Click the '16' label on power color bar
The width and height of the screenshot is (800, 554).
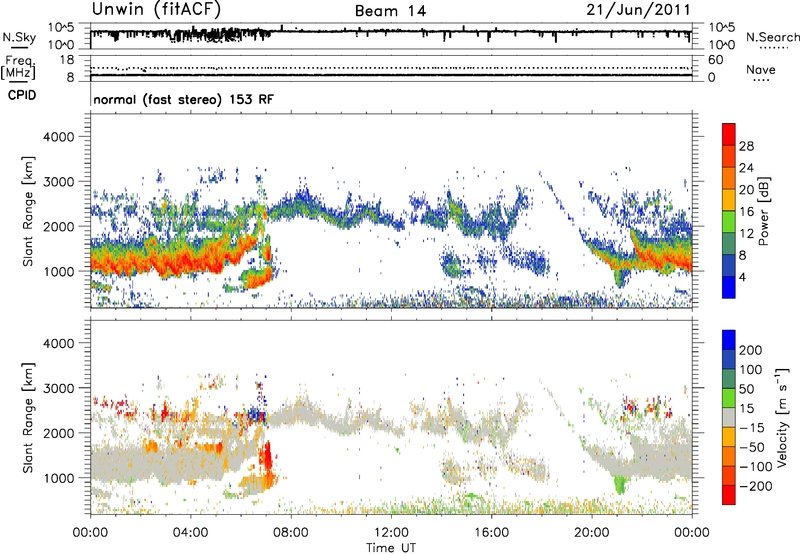pos(746,212)
